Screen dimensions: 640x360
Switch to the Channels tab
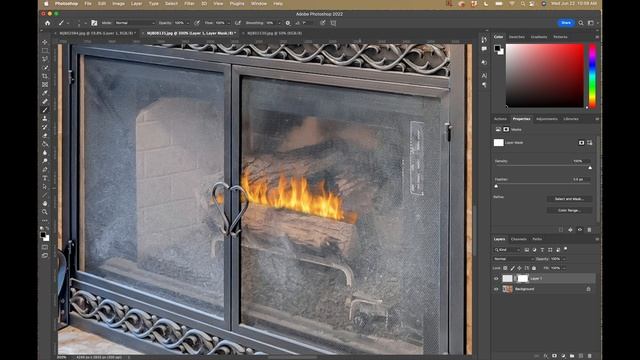coord(518,239)
